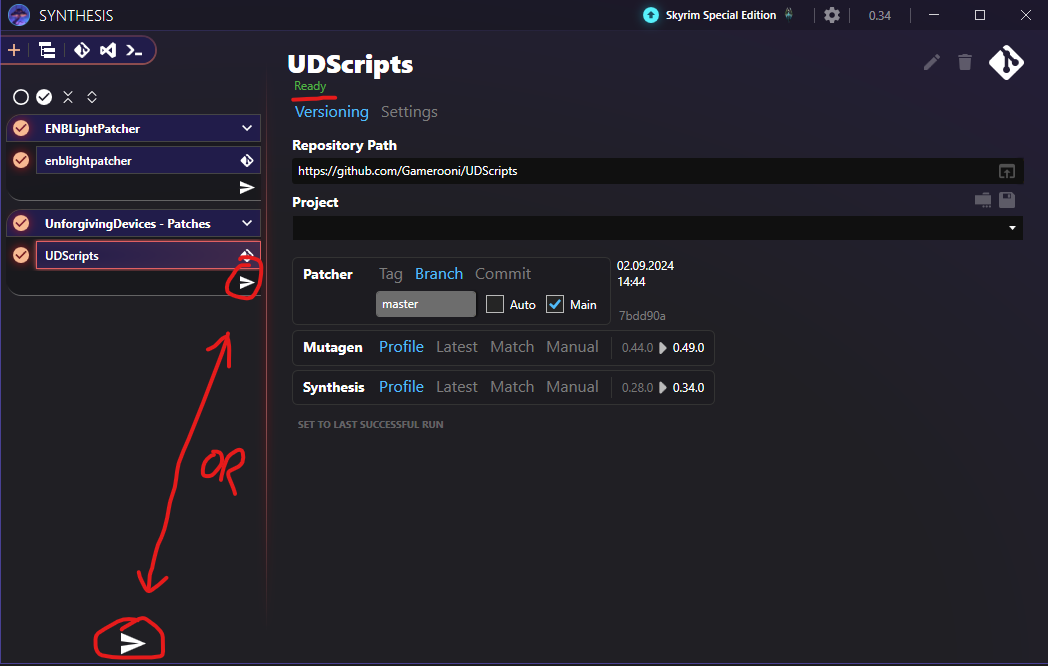The image size is (1048, 666).
Task: Select Branch patcher versioning
Action: click(x=438, y=274)
